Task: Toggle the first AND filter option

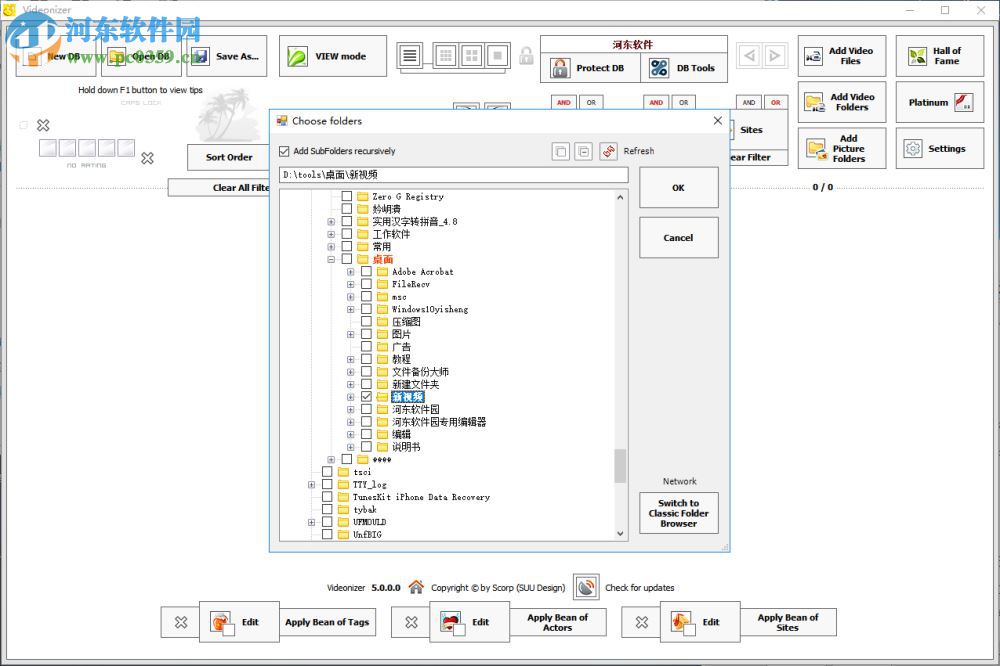Action: click(562, 102)
